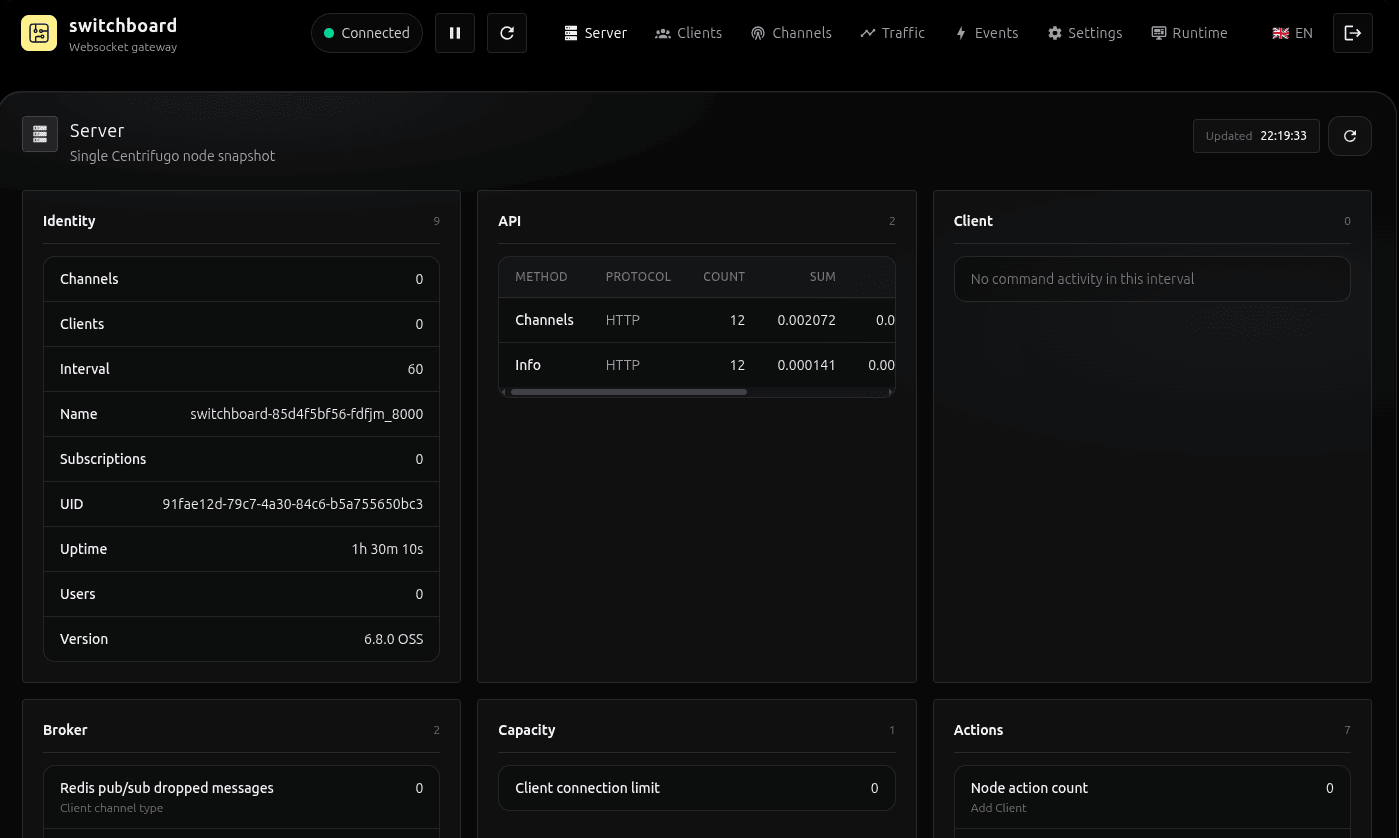This screenshot has width=1399, height=838.
Task: Pause live updates with the pause button
Action: click(x=455, y=33)
